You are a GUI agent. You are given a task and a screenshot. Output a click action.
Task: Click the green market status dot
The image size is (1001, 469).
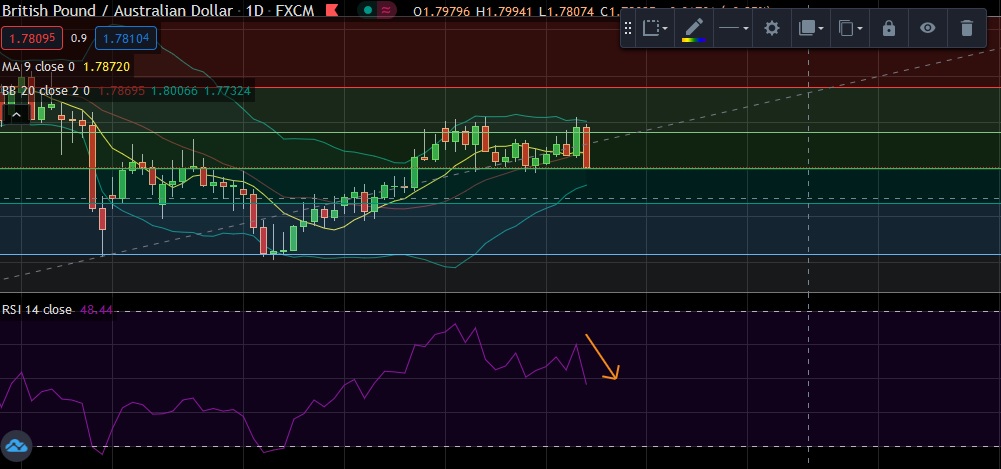pos(369,10)
